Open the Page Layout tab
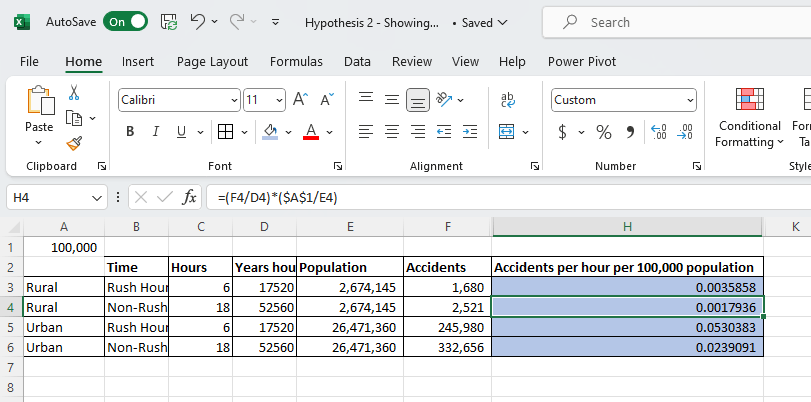The height and width of the screenshot is (402, 811). pos(212,61)
